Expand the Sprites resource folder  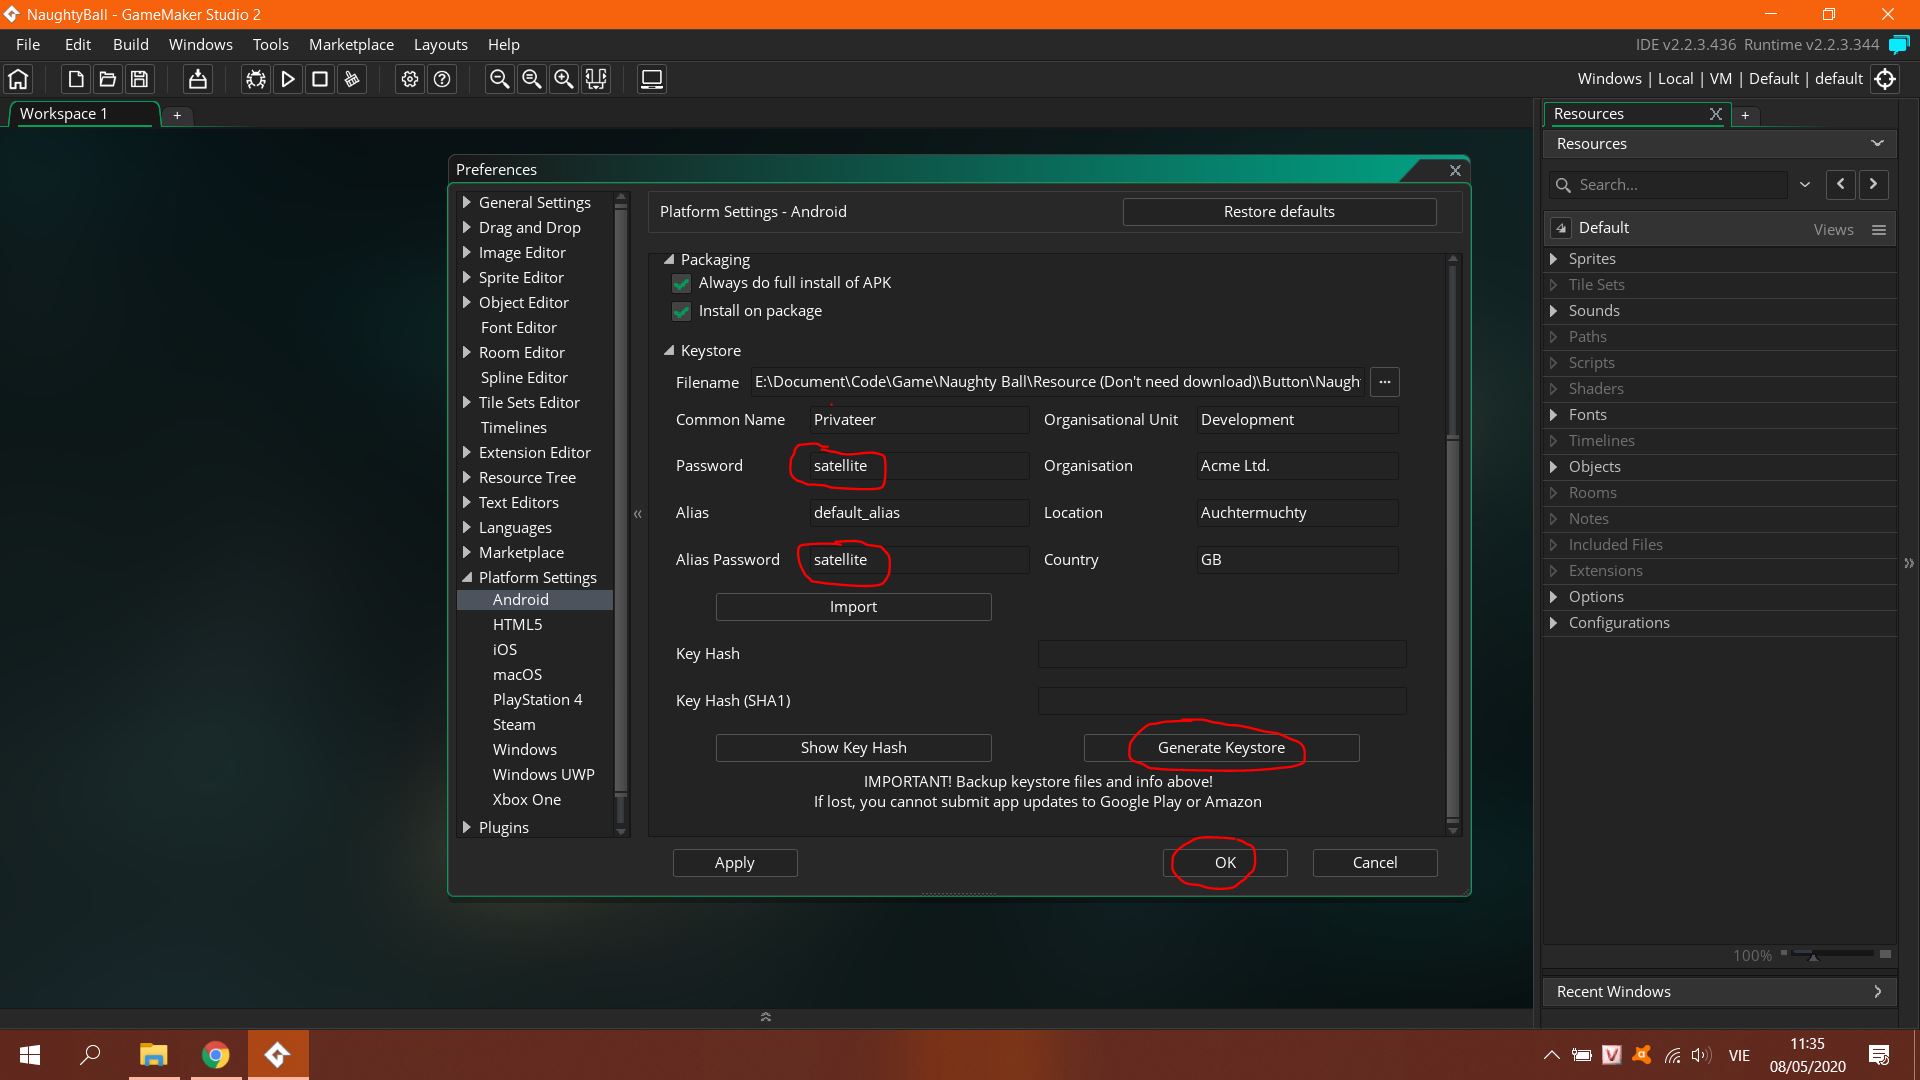(x=1553, y=259)
